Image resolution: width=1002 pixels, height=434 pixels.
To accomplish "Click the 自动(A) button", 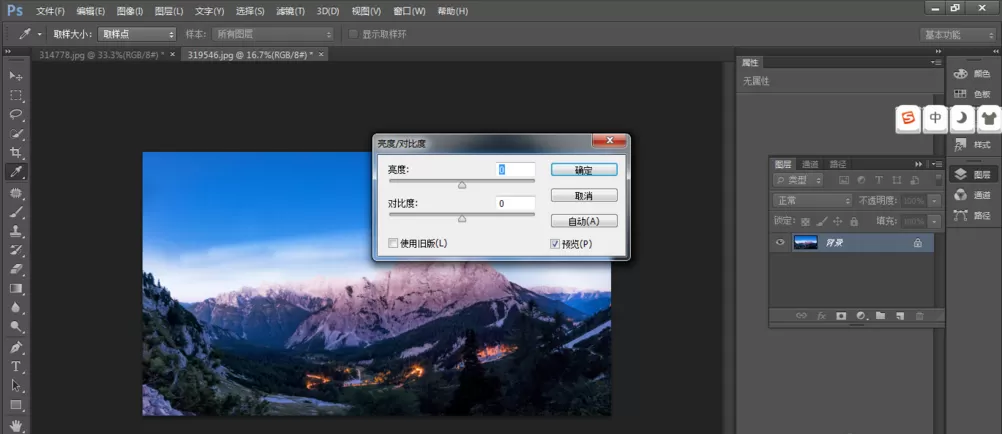I will (x=584, y=221).
